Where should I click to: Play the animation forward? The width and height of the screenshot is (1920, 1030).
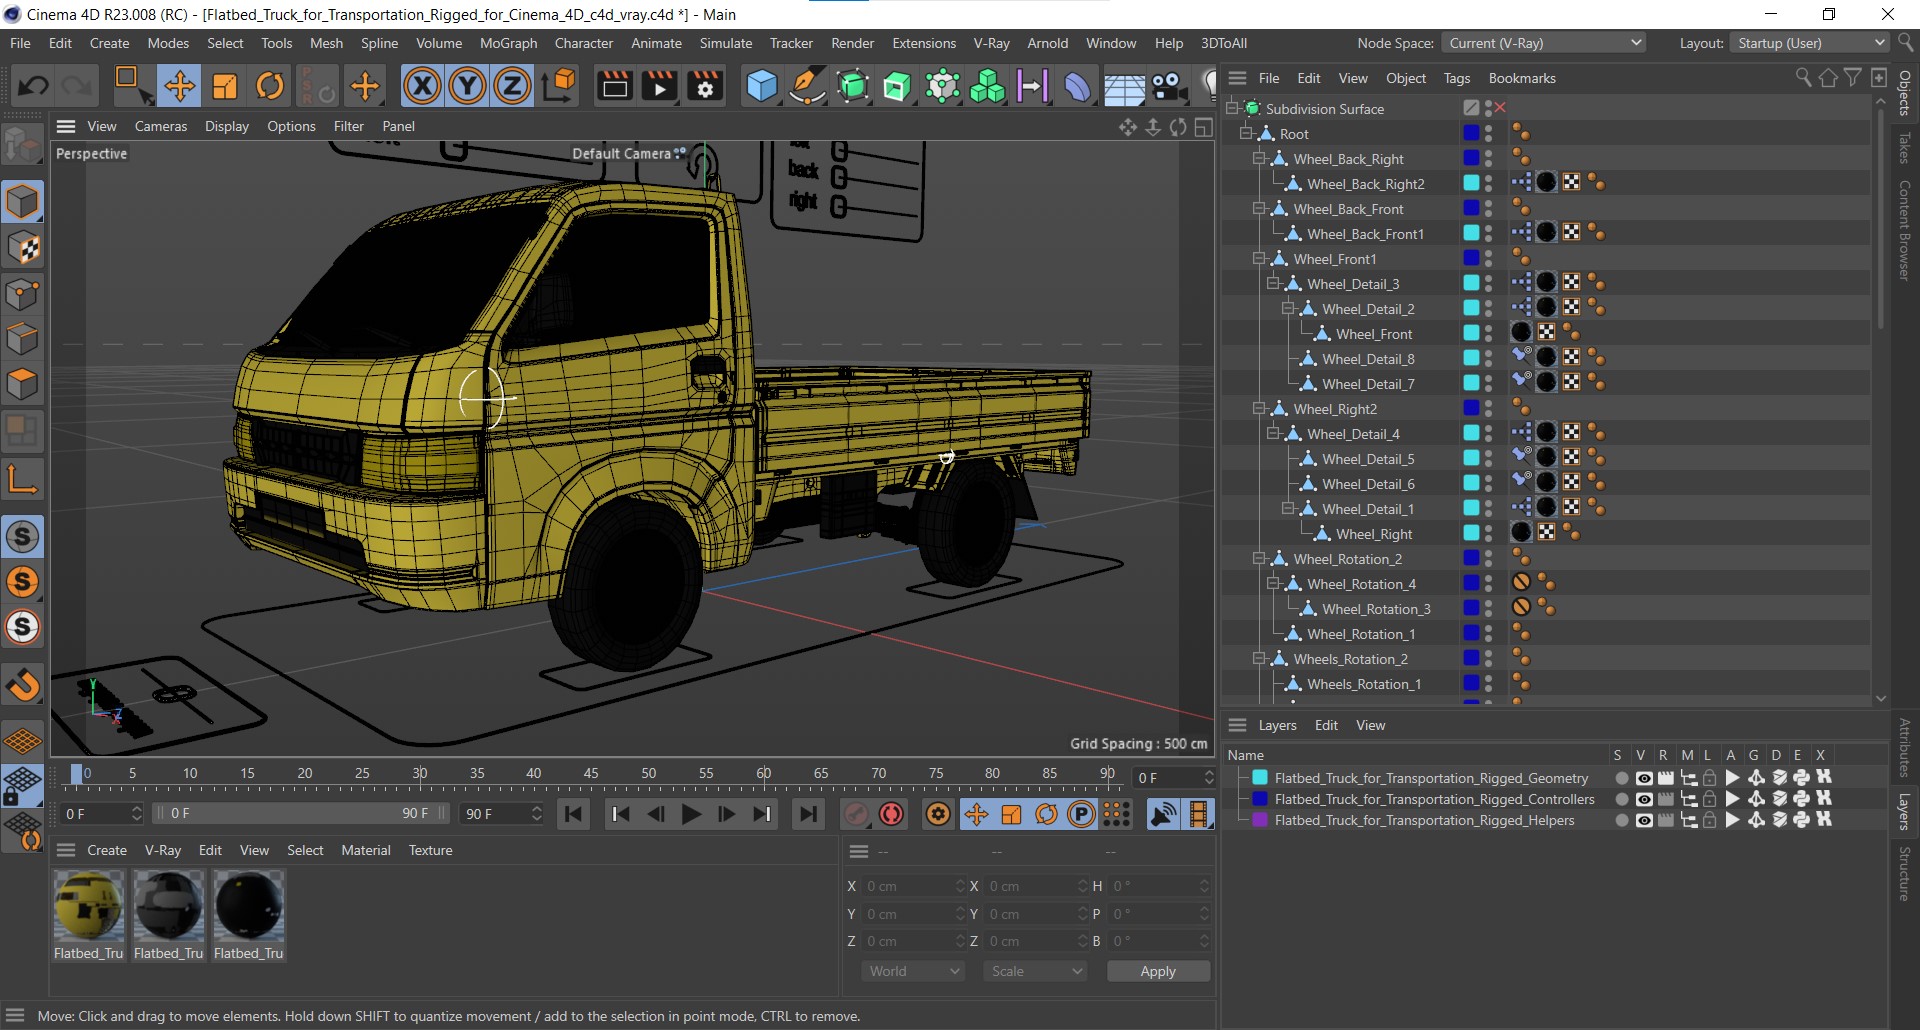(x=691, y=814)
